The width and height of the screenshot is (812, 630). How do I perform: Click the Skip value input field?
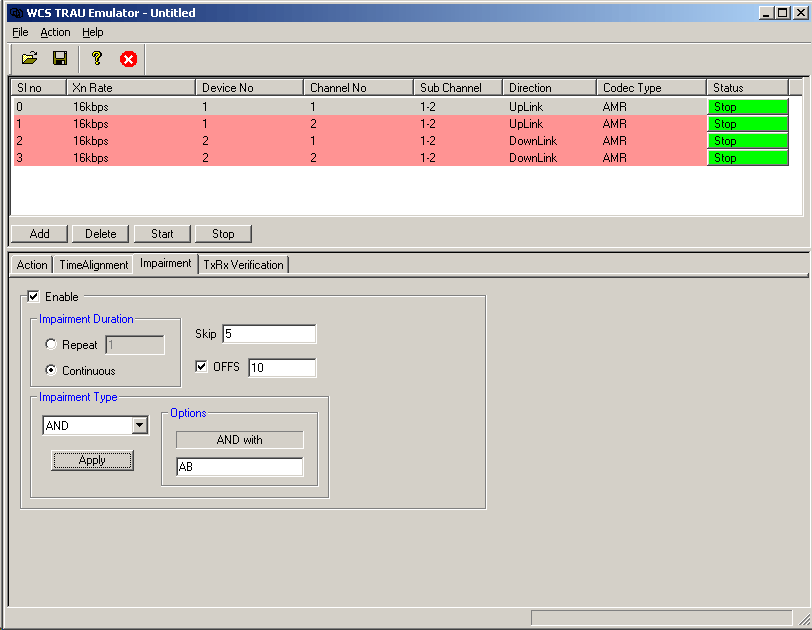point(268,334)
